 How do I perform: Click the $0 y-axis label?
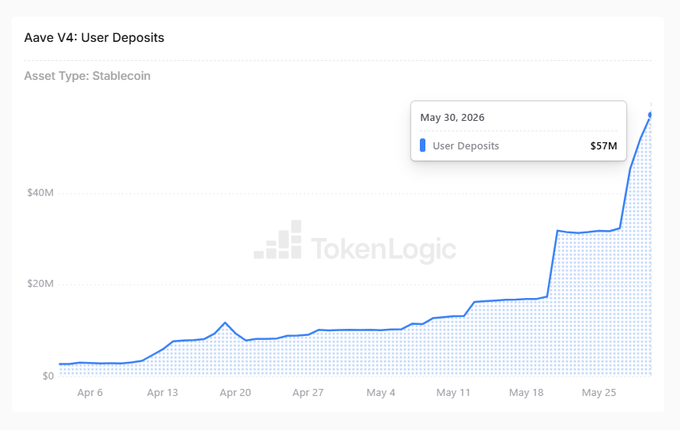48,376
